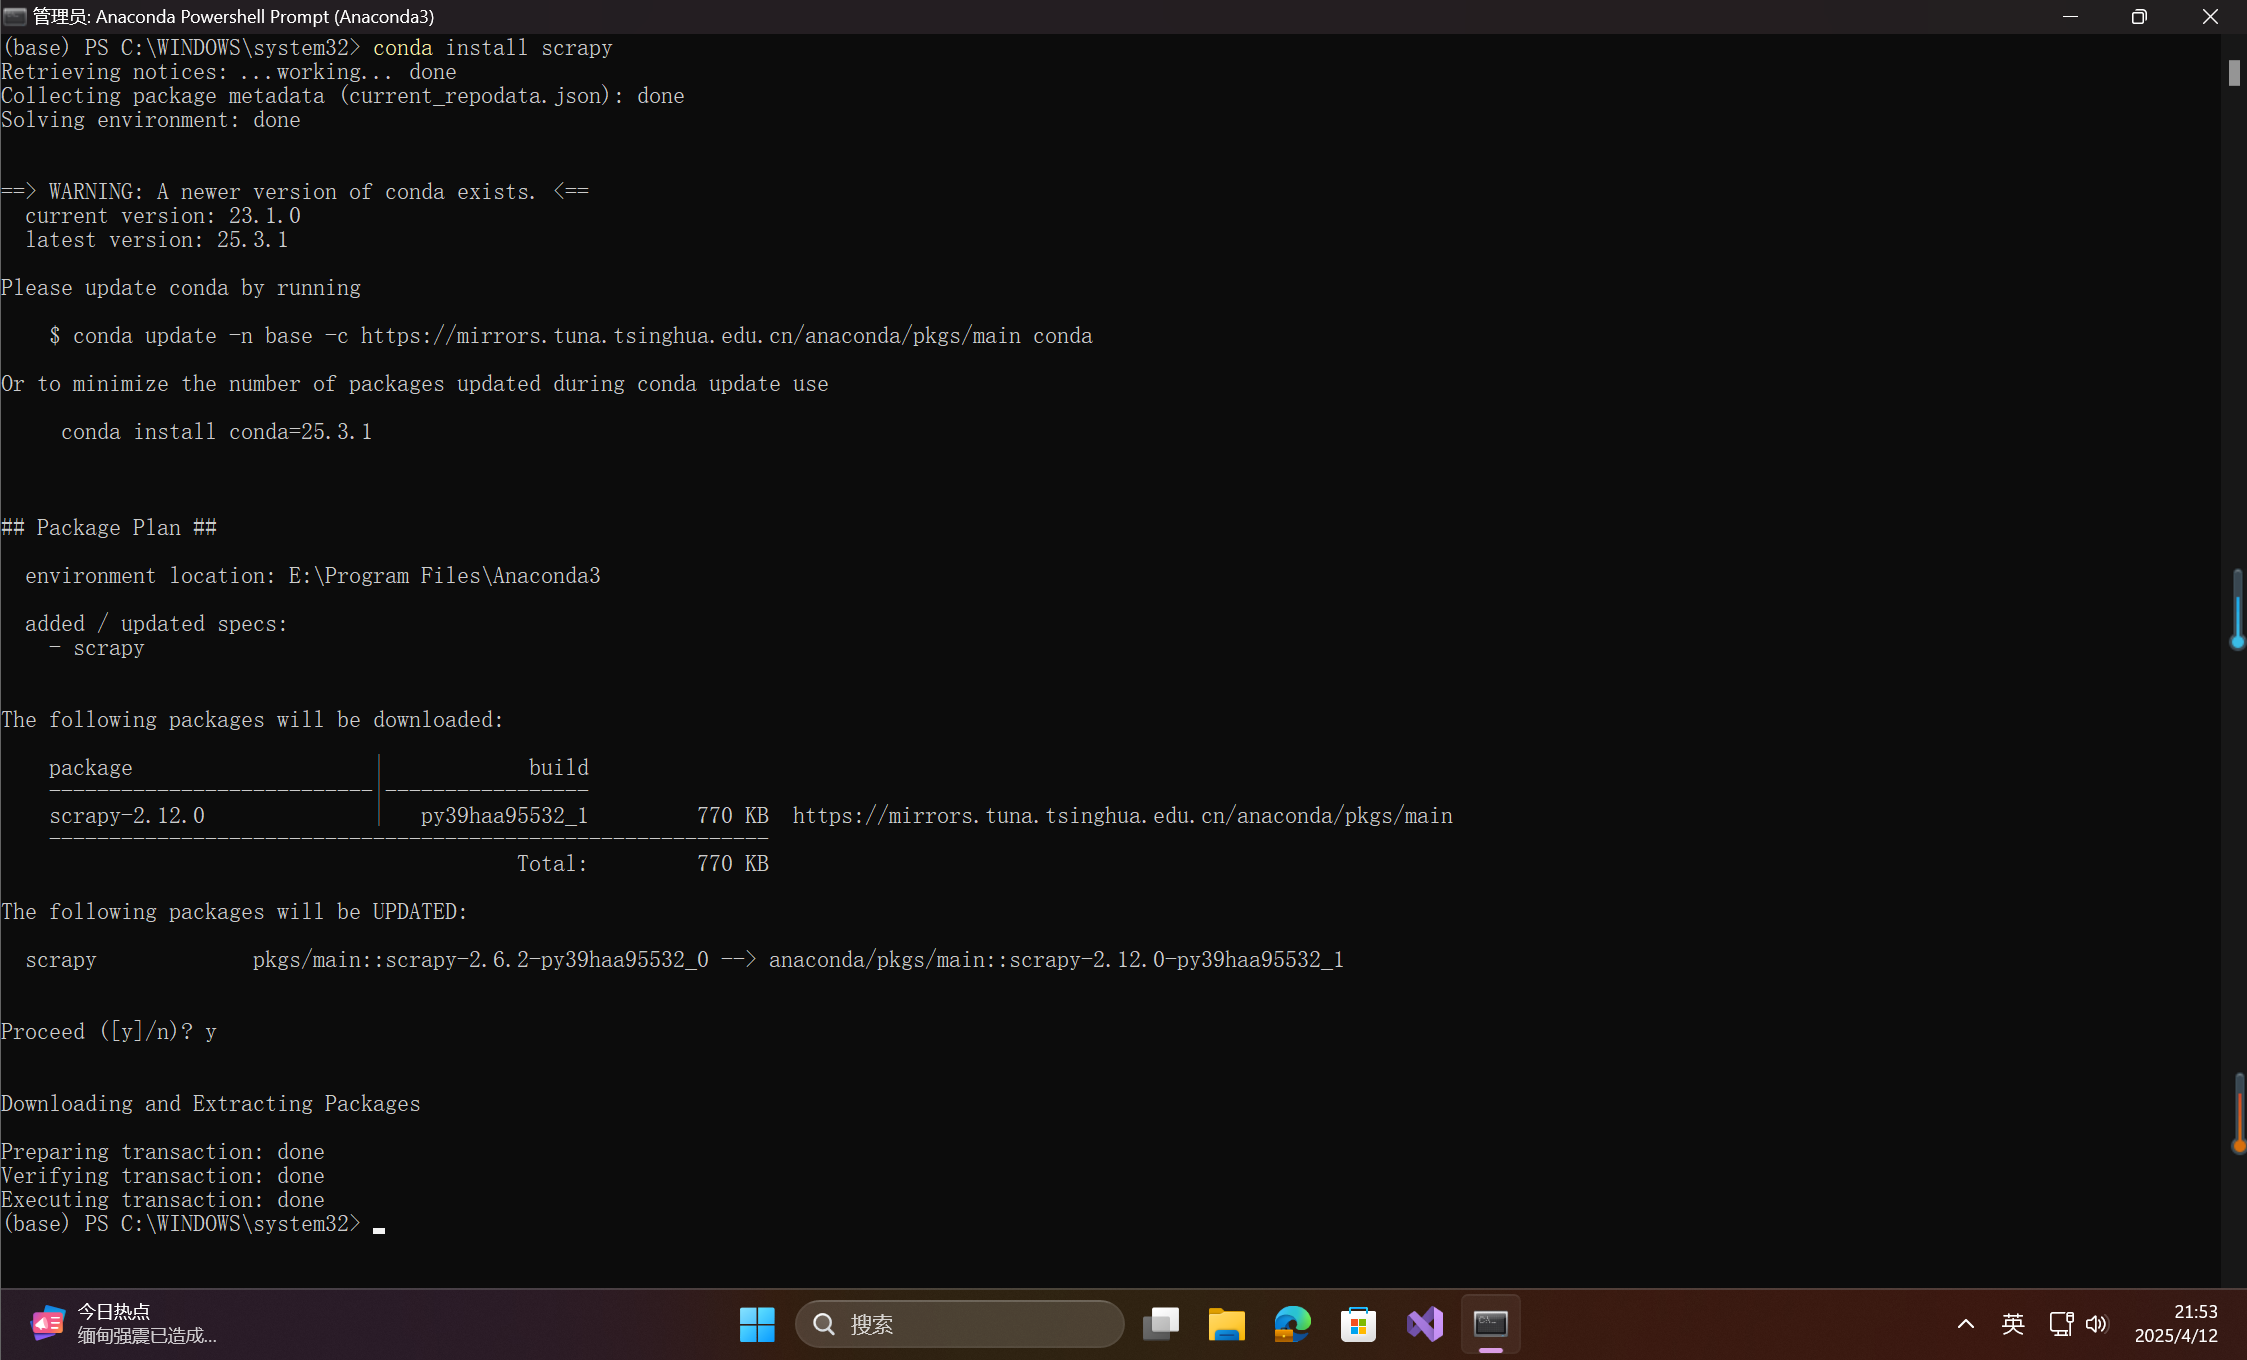This screenshot has width=2247, height=1360.
Task: Open Microsoft Store from the taskbar
Action: 1358,1324
